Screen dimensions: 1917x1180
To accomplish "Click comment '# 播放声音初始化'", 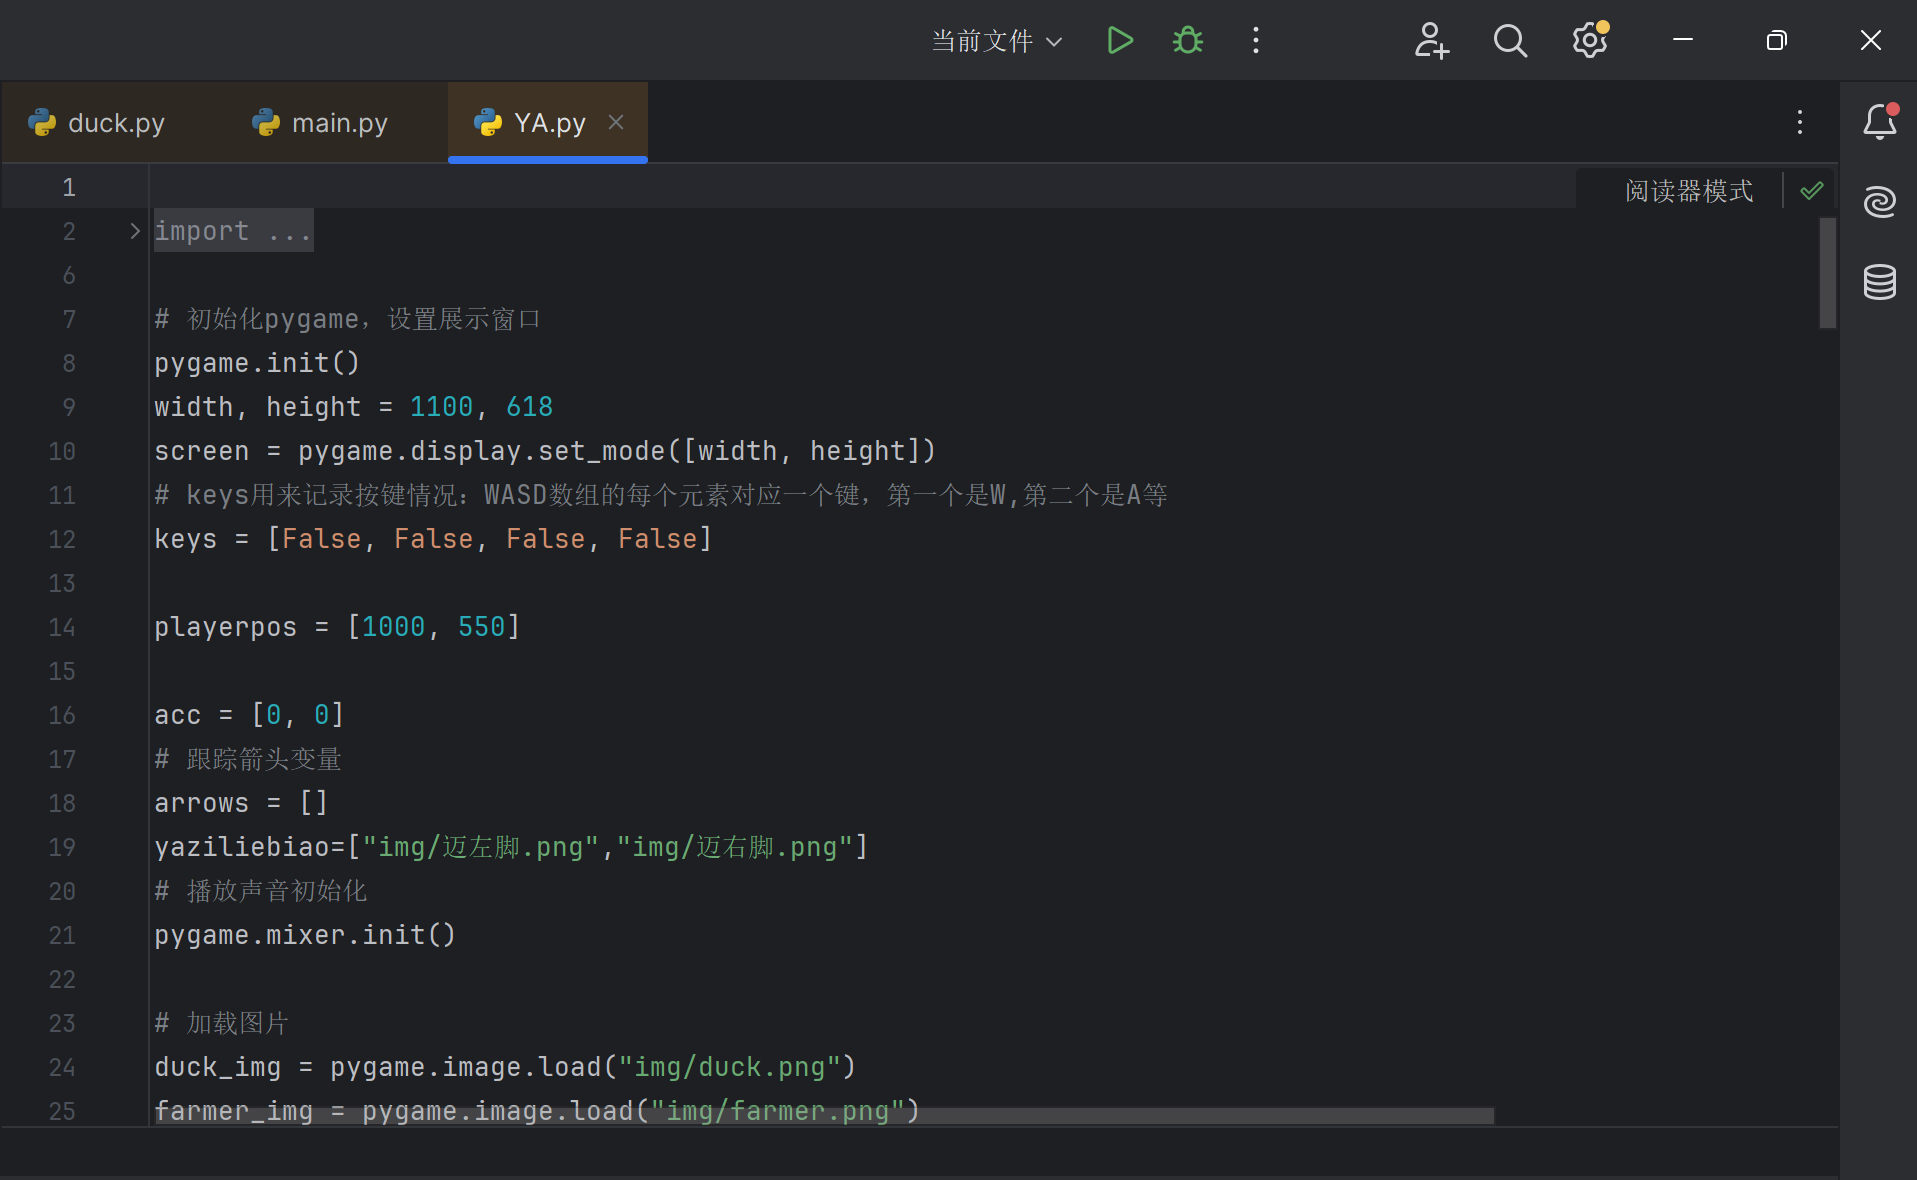I will point(261,891).
